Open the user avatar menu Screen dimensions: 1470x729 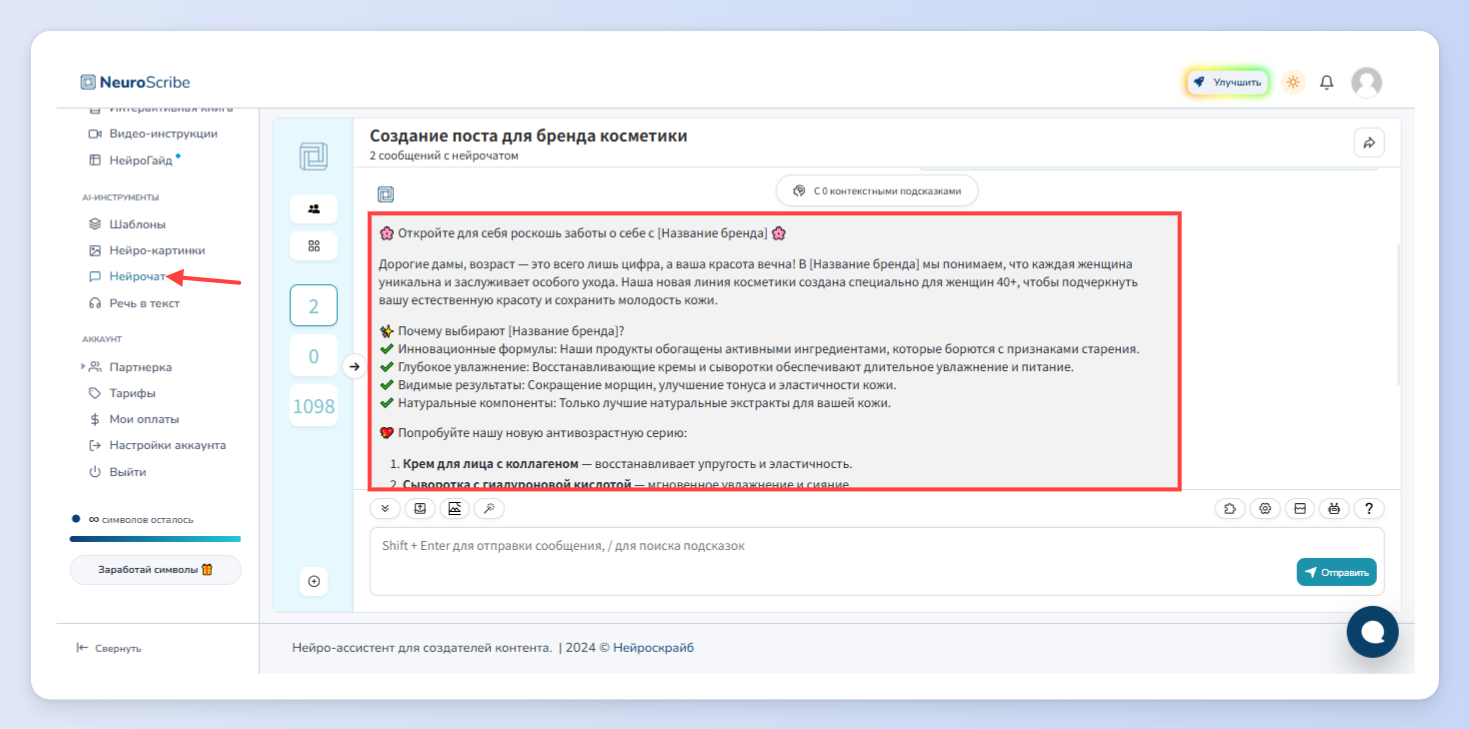pos(1366,82)
